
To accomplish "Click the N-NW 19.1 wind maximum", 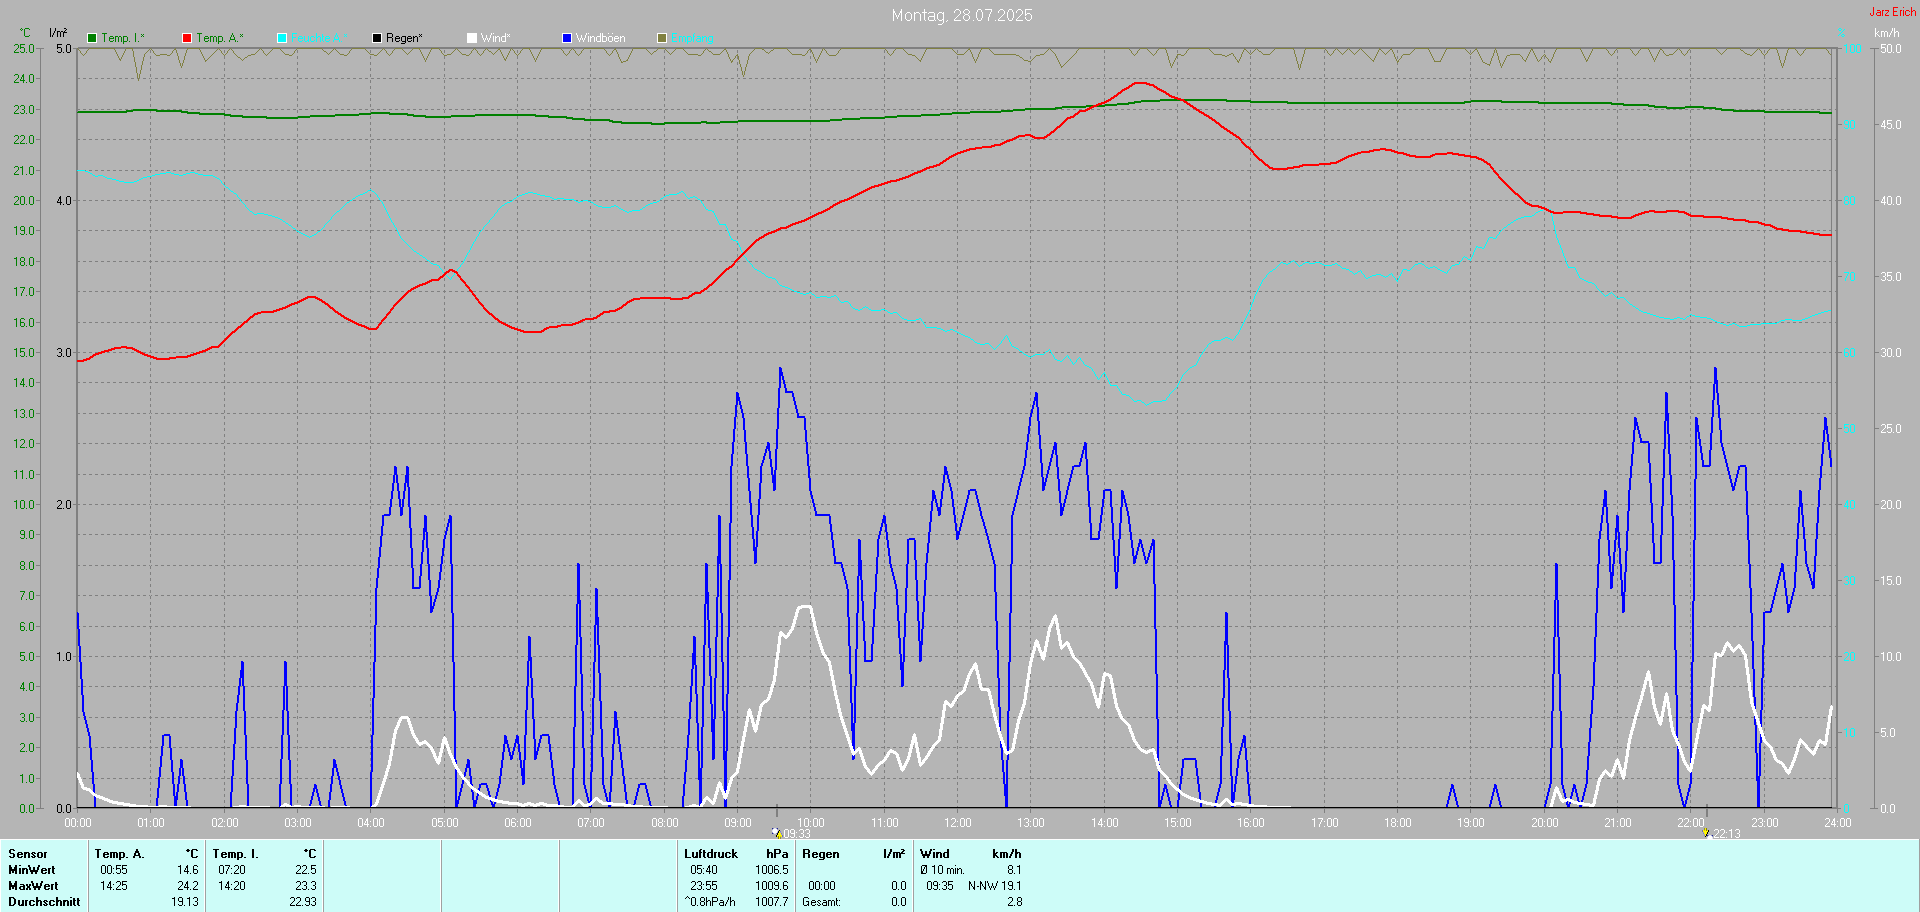I will [x=995, y=886].
